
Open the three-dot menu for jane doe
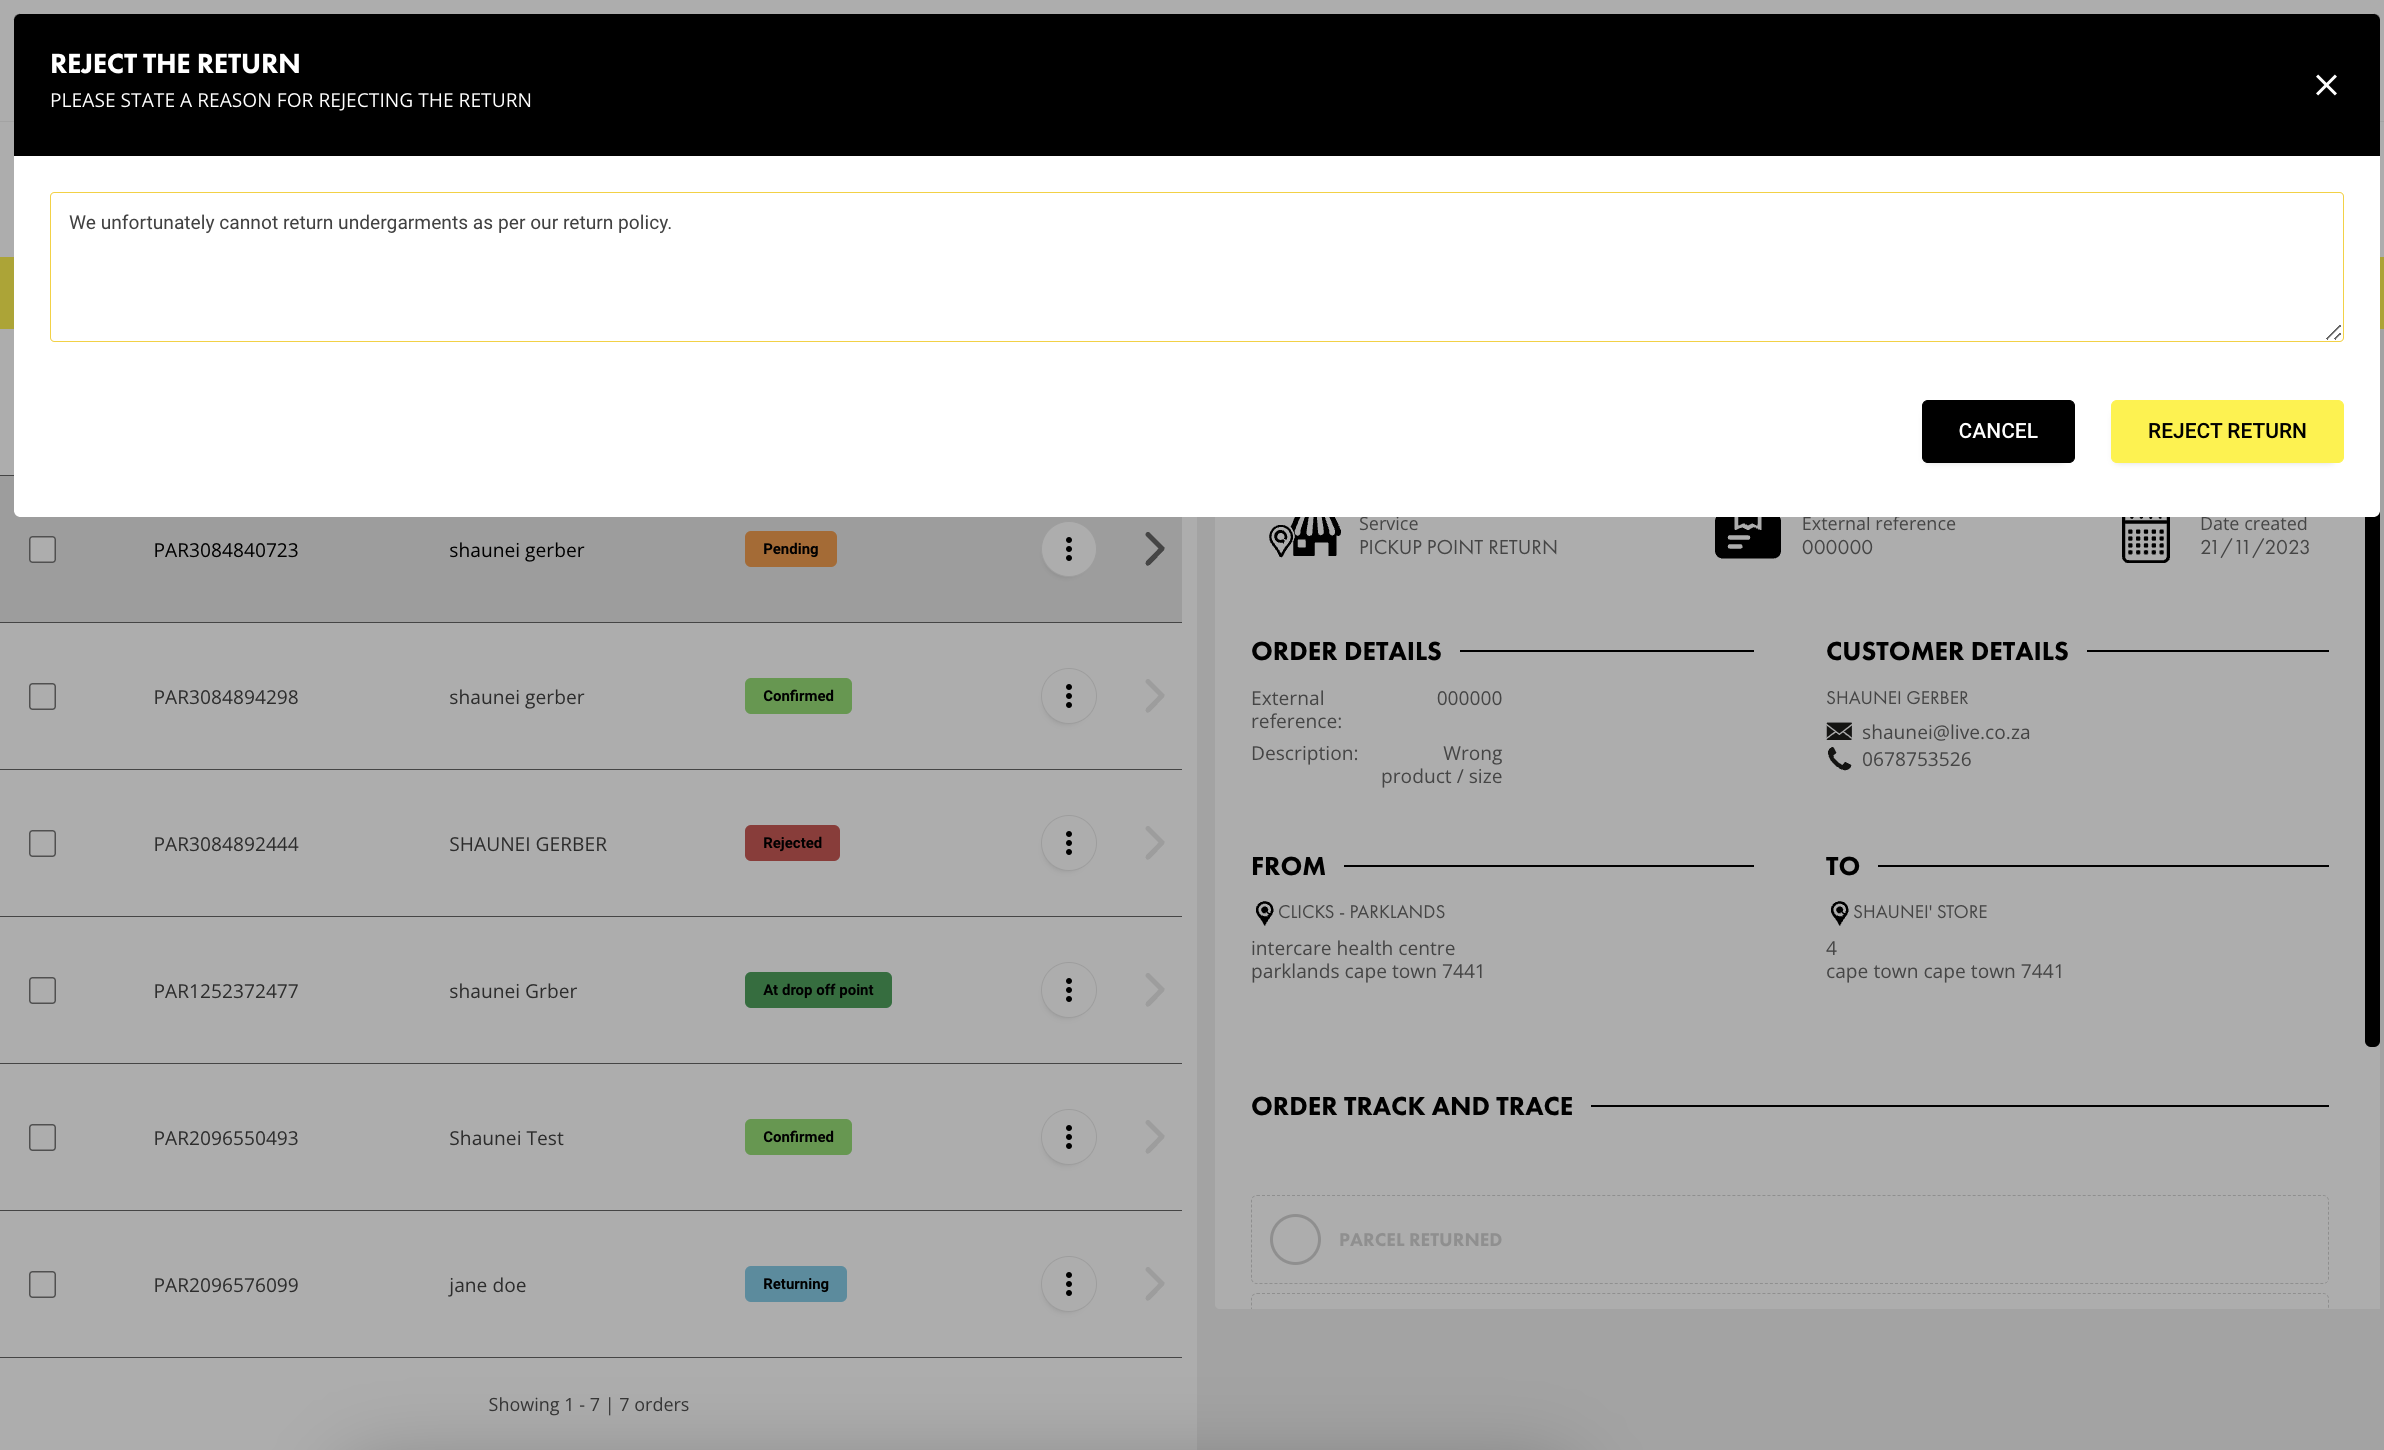click(x=1069, y=1284)
